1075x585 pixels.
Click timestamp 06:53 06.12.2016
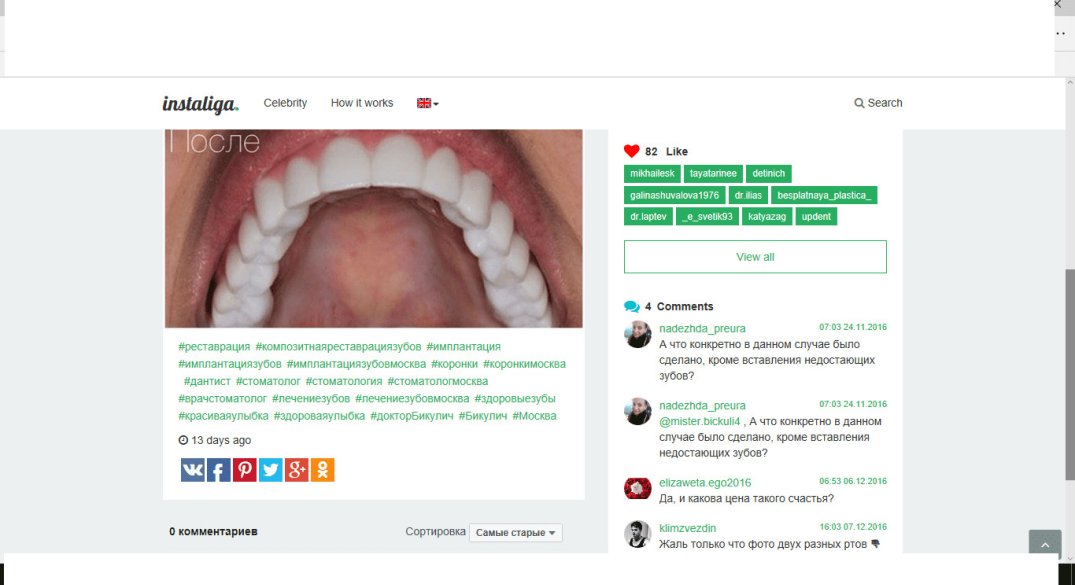click(853, 481)
